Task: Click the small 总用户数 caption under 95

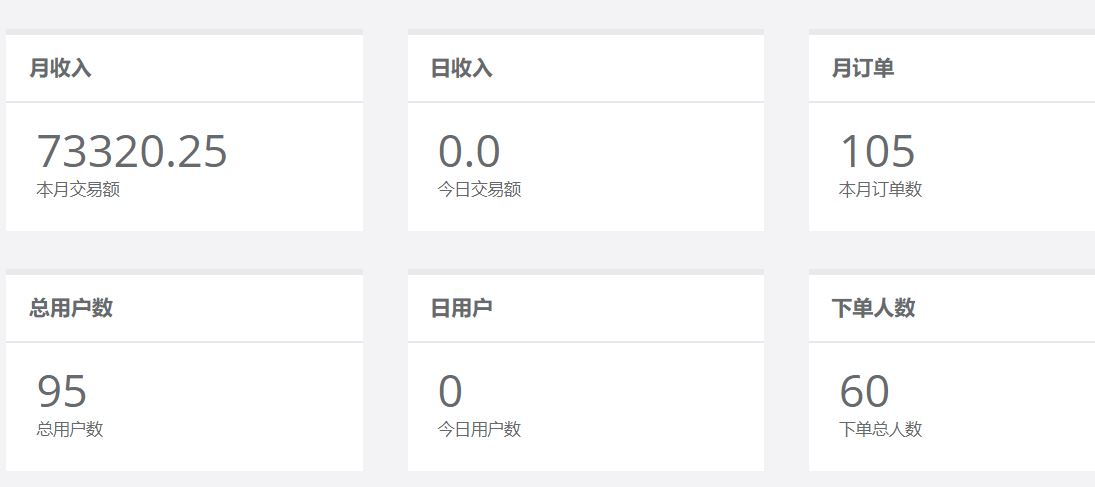Action: click(70, 430)
